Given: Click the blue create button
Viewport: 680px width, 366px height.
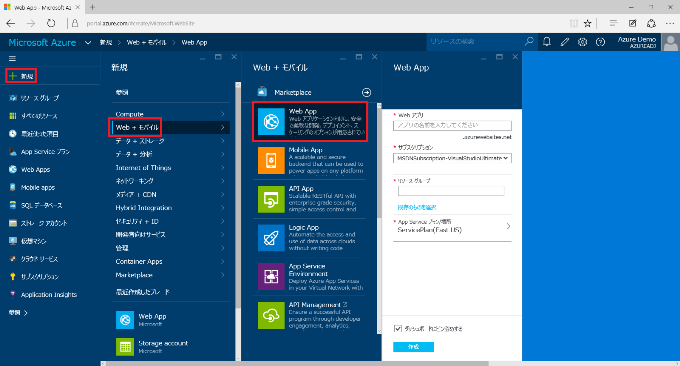Looking at the screenshot, I should pos(413,347).
